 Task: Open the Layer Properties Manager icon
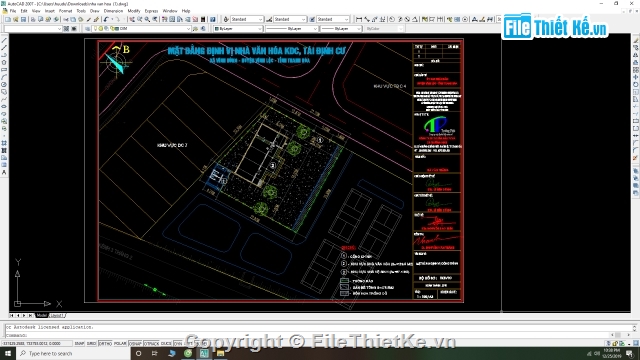[88, 29]
